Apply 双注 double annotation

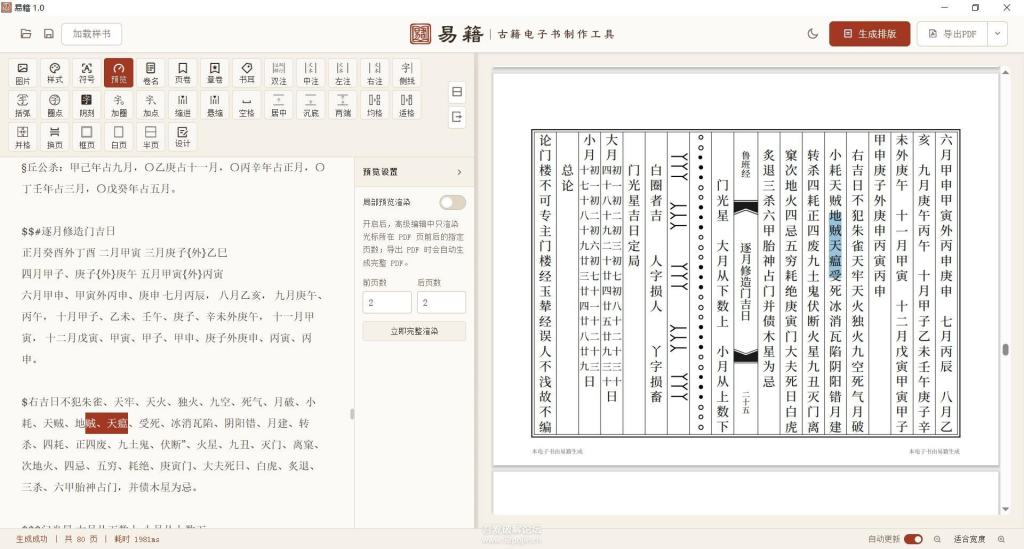[279, 72]
